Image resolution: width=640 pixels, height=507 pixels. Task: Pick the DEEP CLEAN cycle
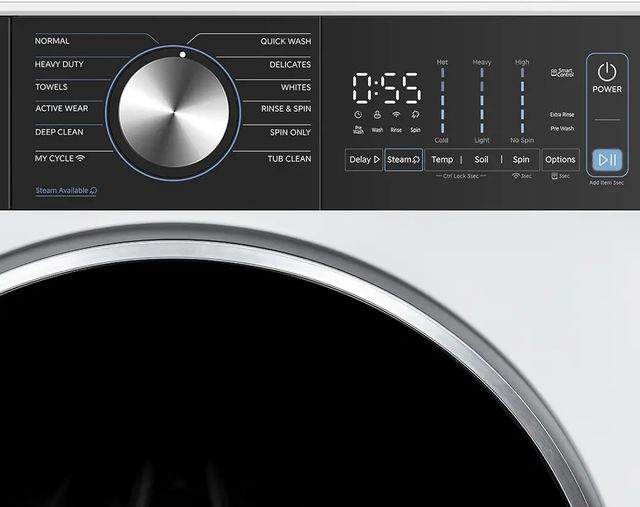click(x=59, y=132)
